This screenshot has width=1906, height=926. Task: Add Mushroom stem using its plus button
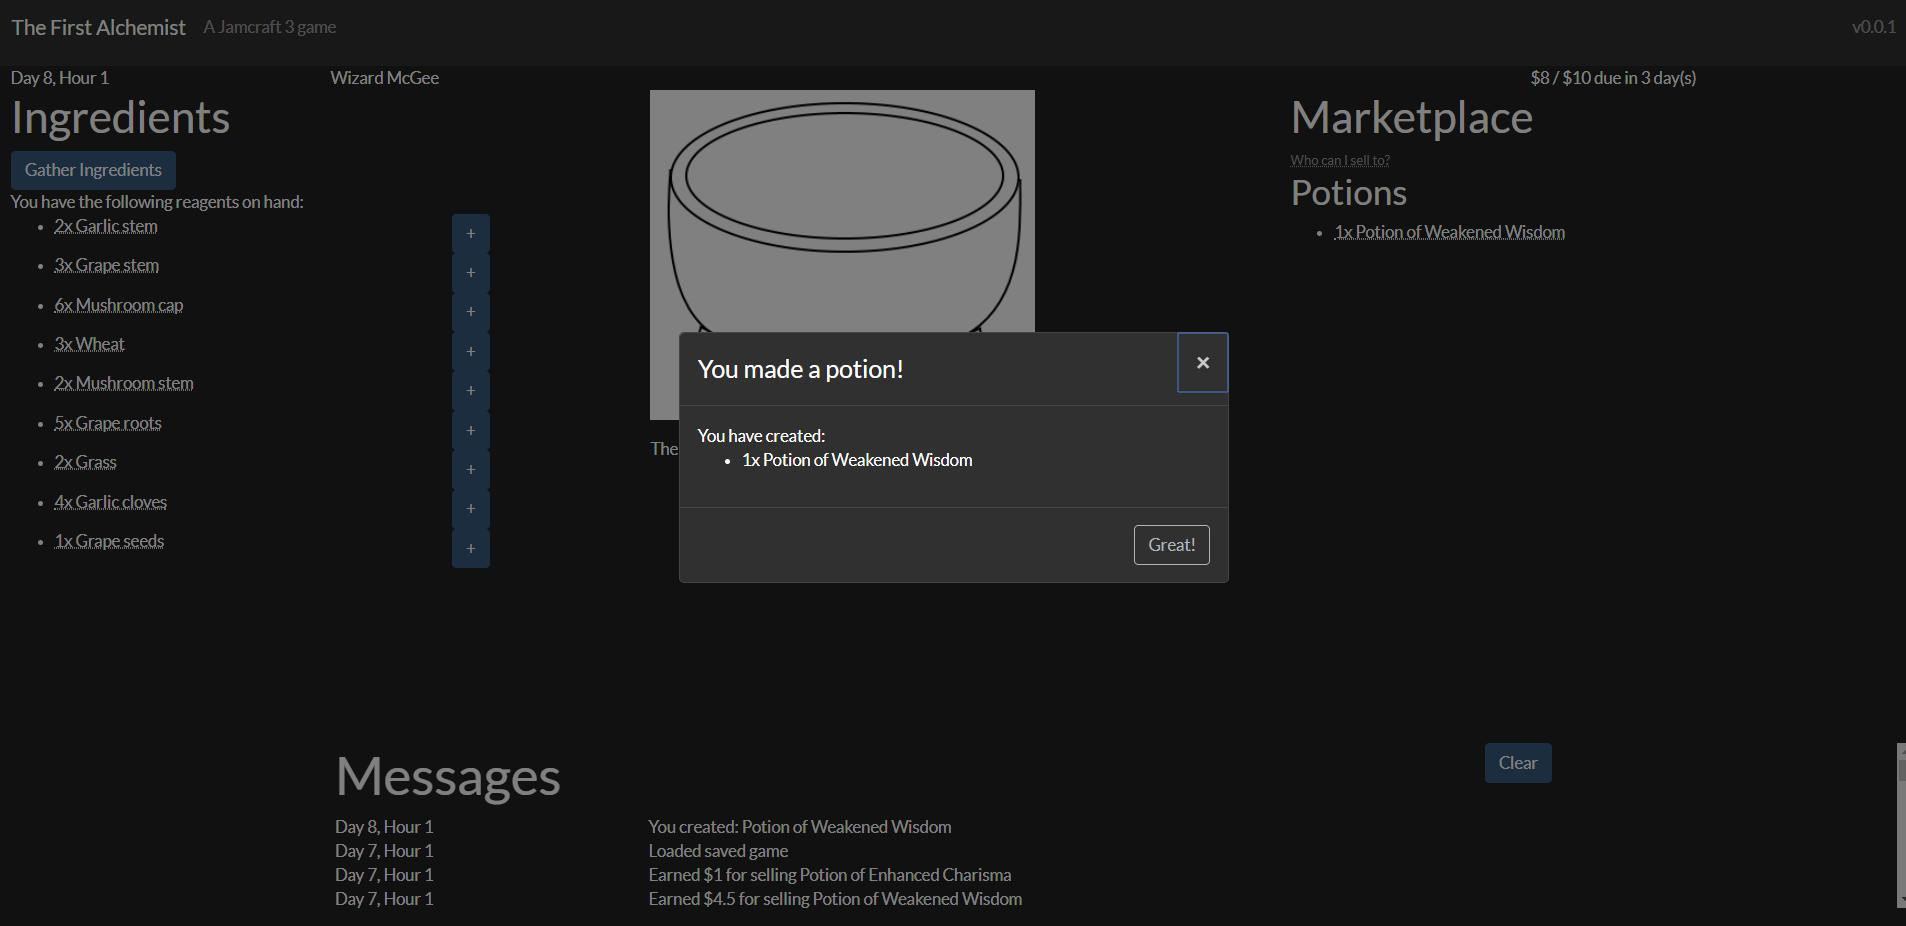click(x=470, y=390)
